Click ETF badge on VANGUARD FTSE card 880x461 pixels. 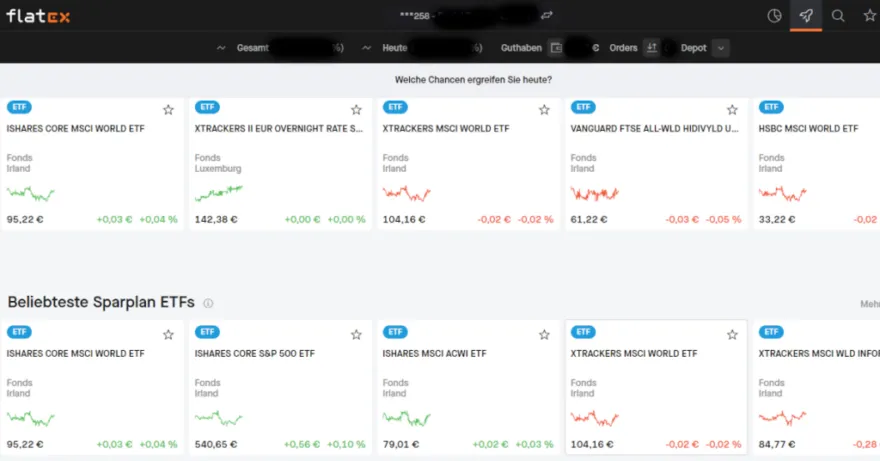coord(583,107)
